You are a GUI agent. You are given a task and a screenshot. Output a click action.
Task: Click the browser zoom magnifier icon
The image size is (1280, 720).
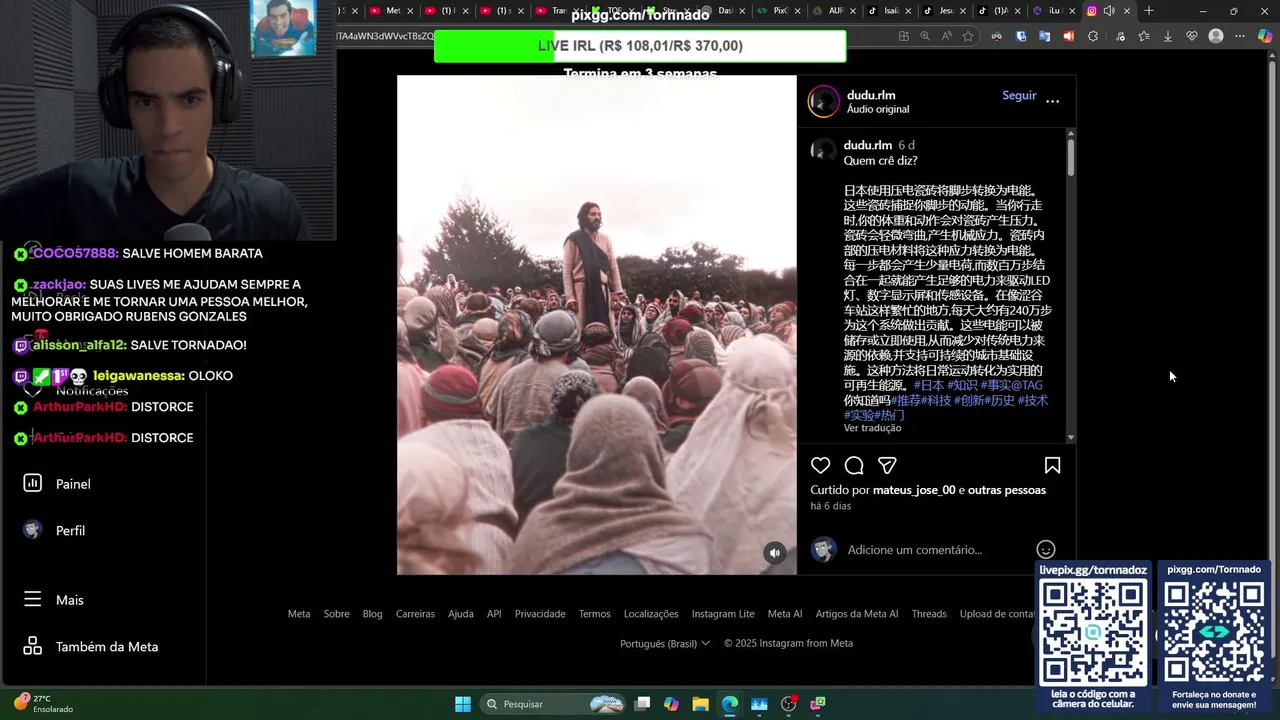point(925,36)
